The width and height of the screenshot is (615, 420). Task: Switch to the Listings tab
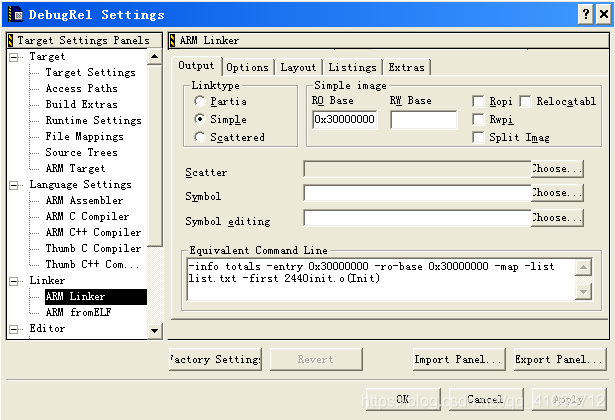tap(352, 67)
